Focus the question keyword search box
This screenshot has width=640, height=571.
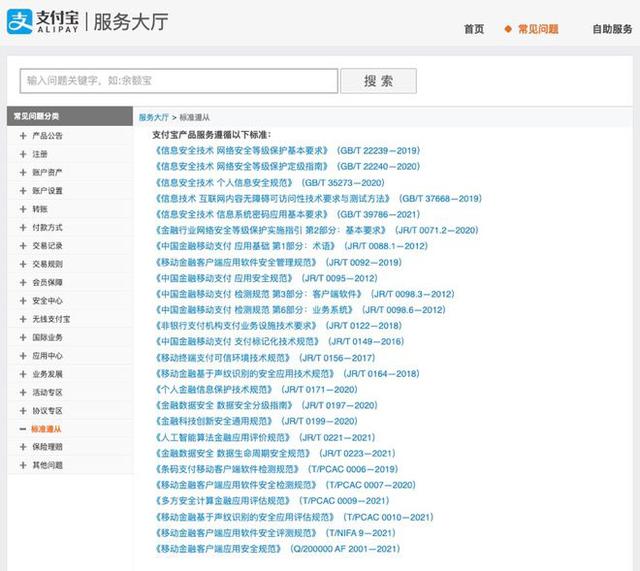pos(179,81)
